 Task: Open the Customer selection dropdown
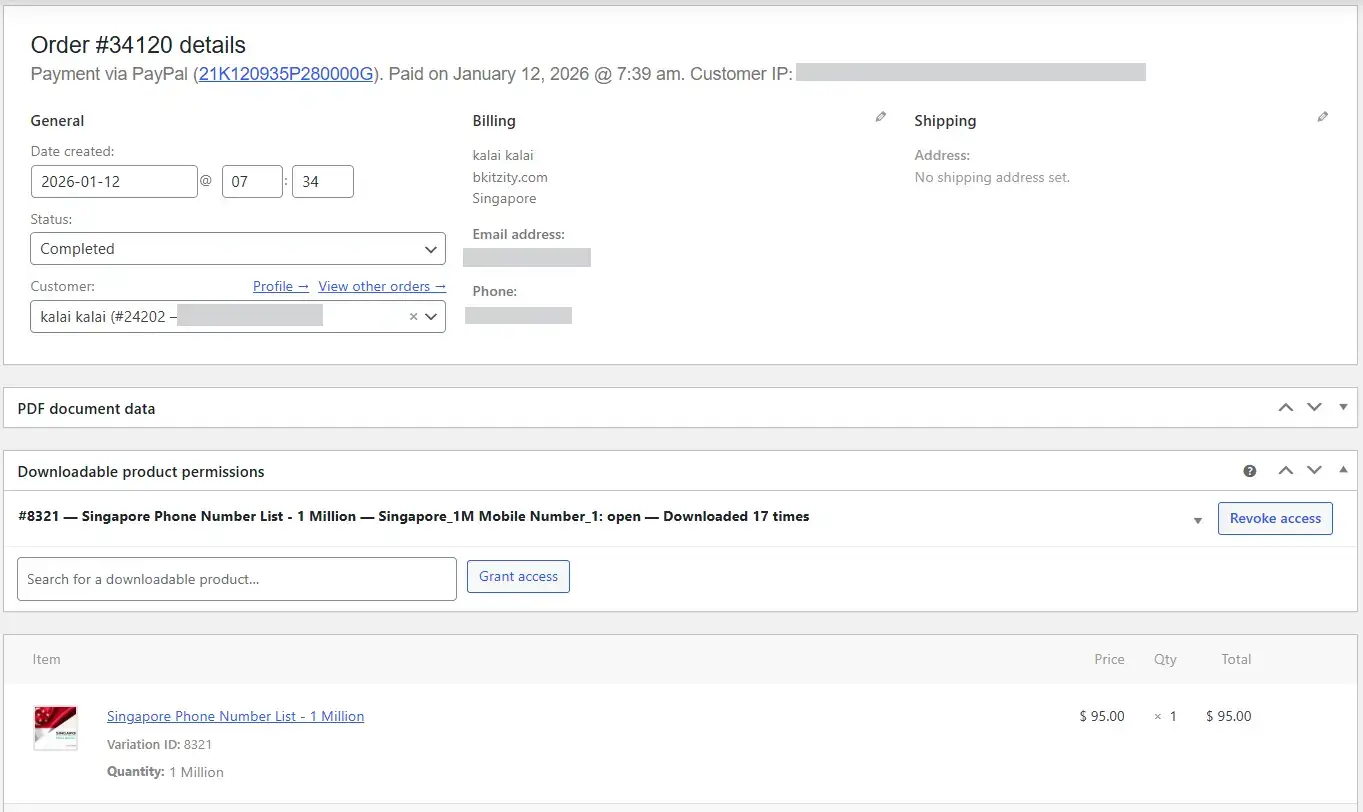[x=431, y=317]
